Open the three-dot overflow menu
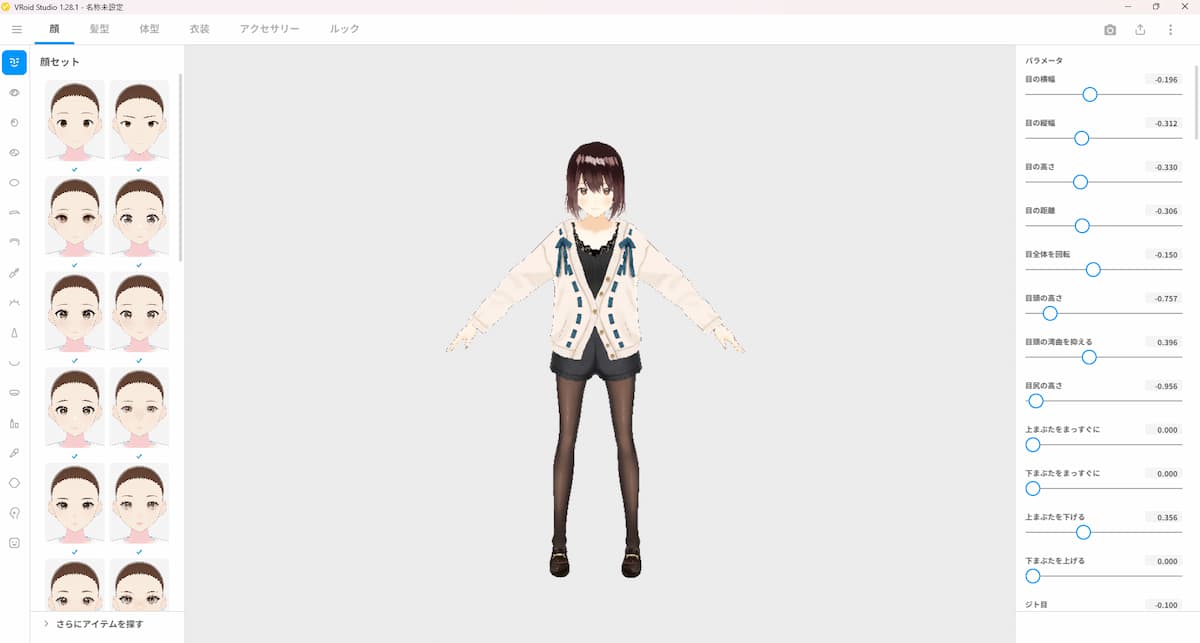The image size is (1200, 643). (x=1170, y=30)
